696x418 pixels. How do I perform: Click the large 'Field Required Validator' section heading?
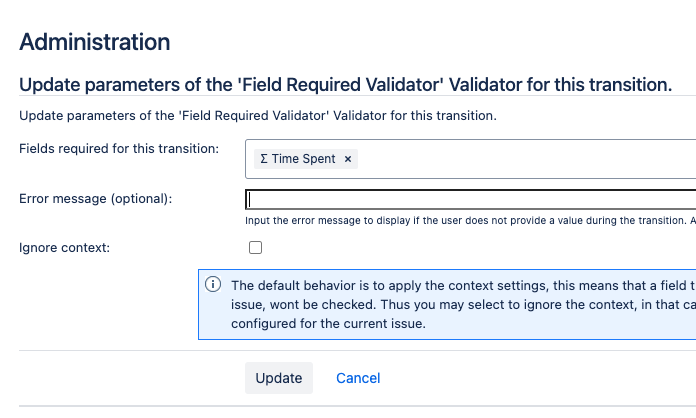pyautogui.click(x=345, y=85)
